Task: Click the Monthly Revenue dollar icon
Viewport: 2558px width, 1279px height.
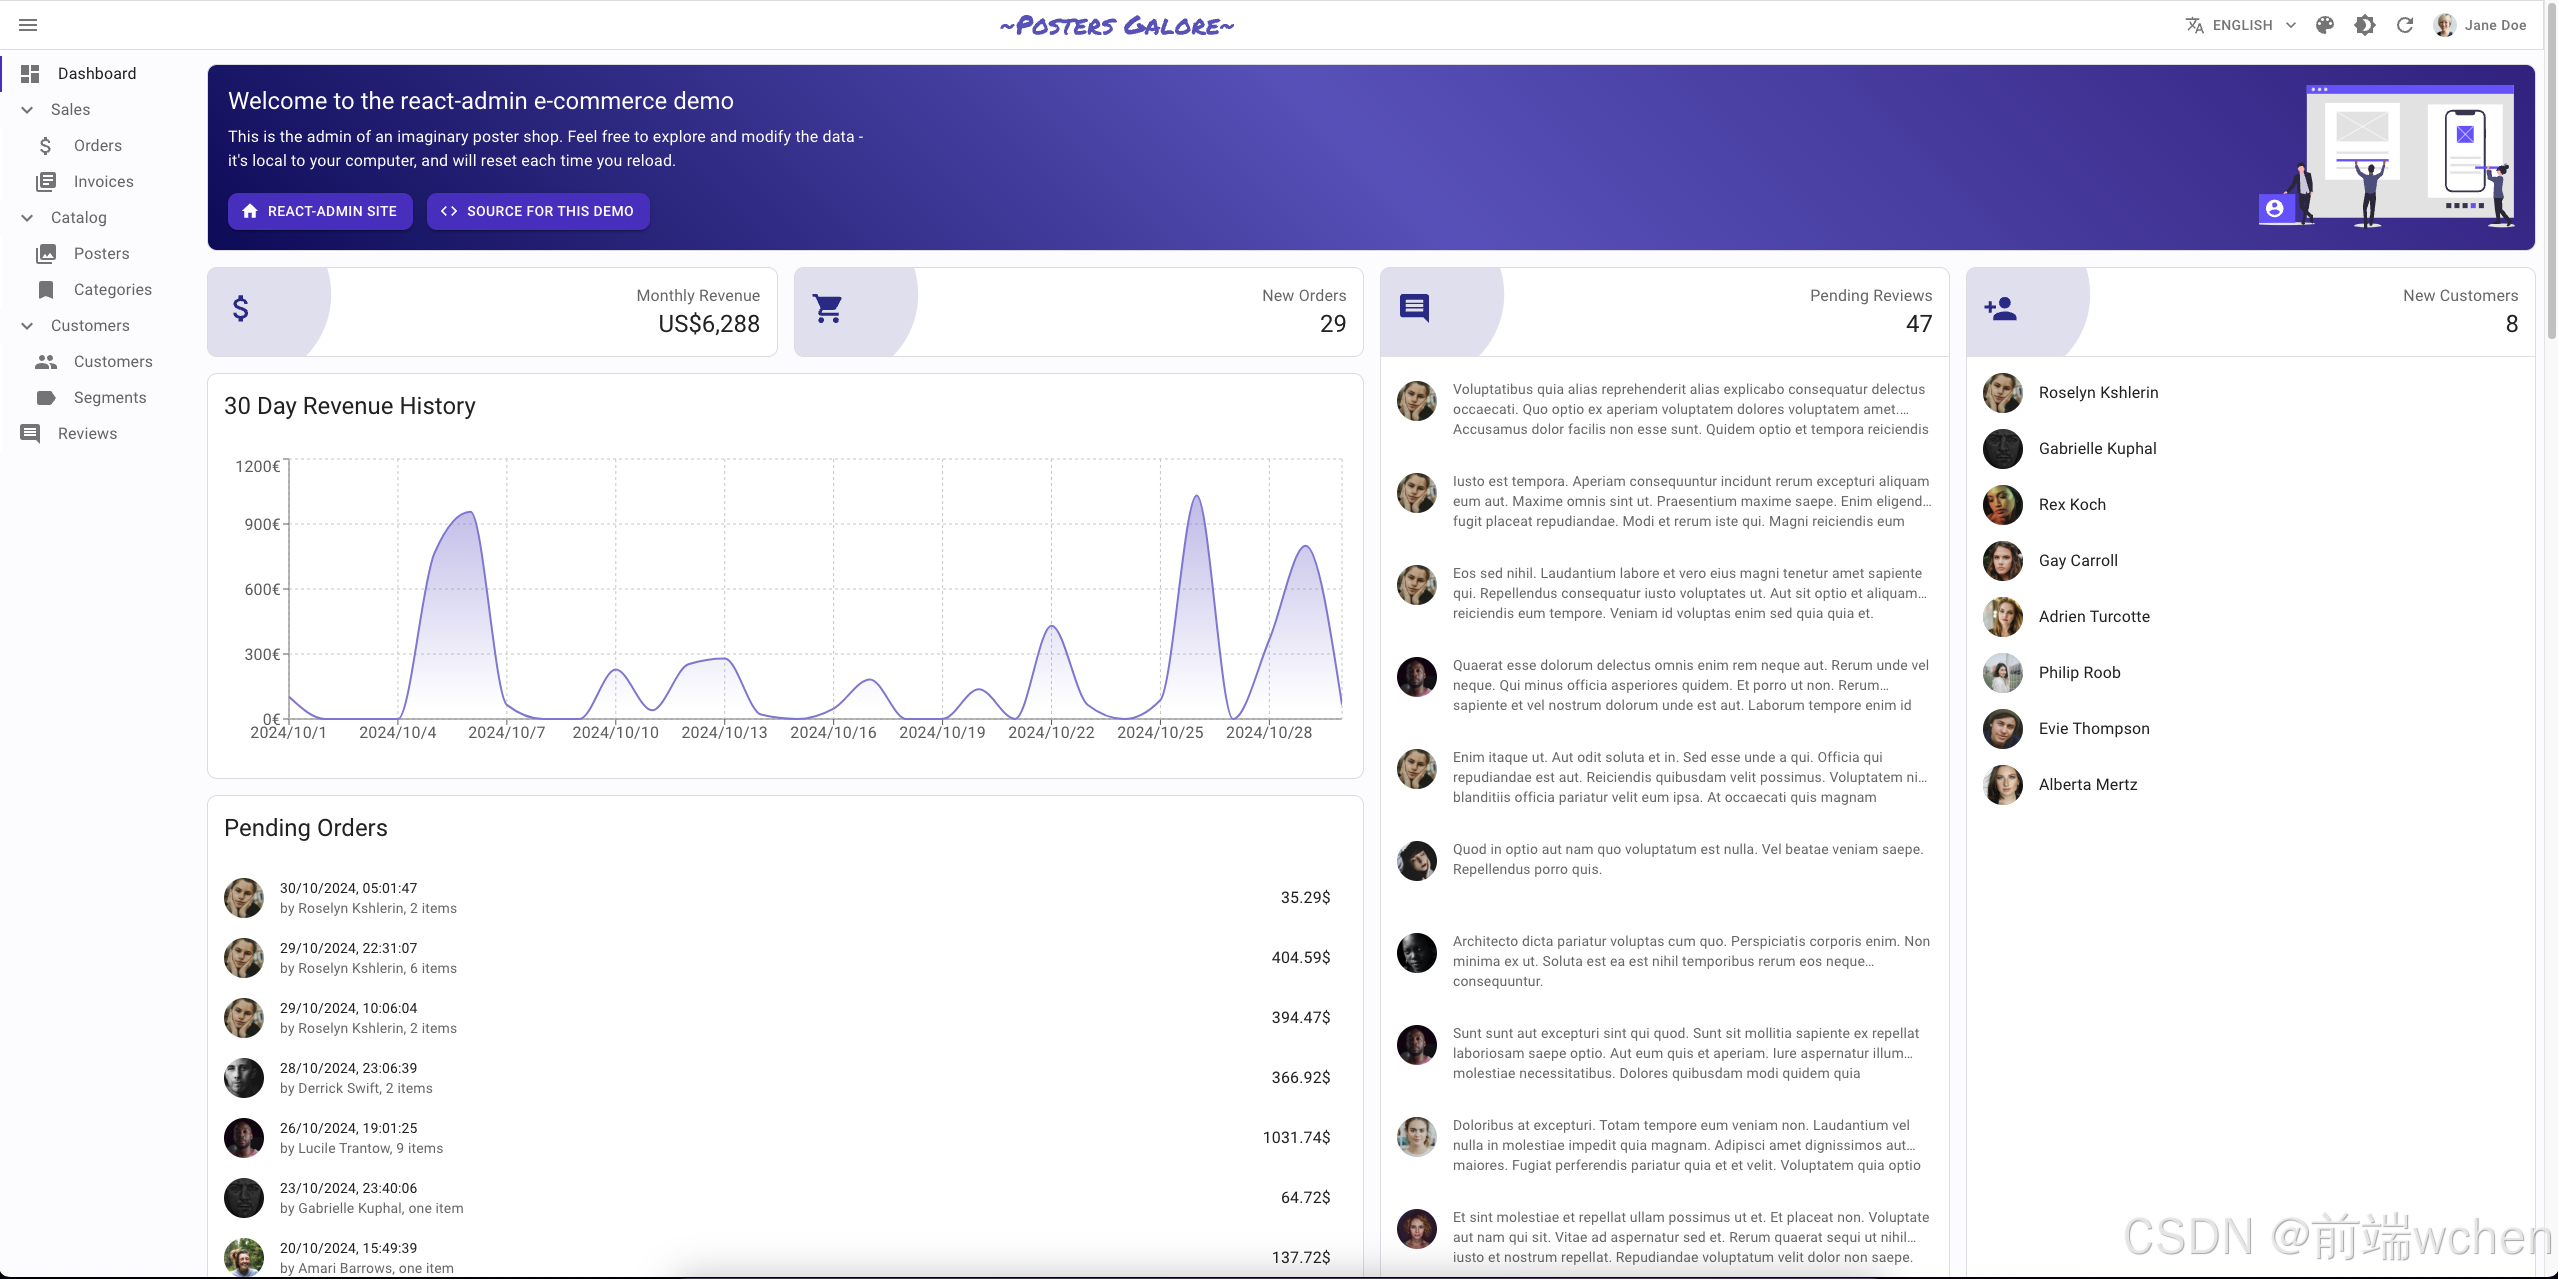Action: (240, 309)
